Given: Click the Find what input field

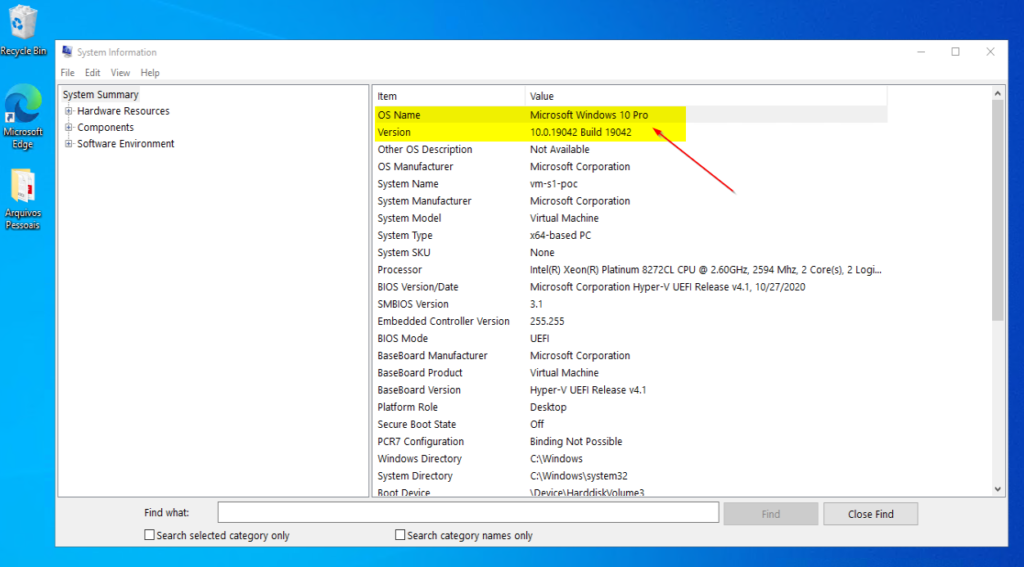Looking at the screenshot, I should [x=468, y=512].
